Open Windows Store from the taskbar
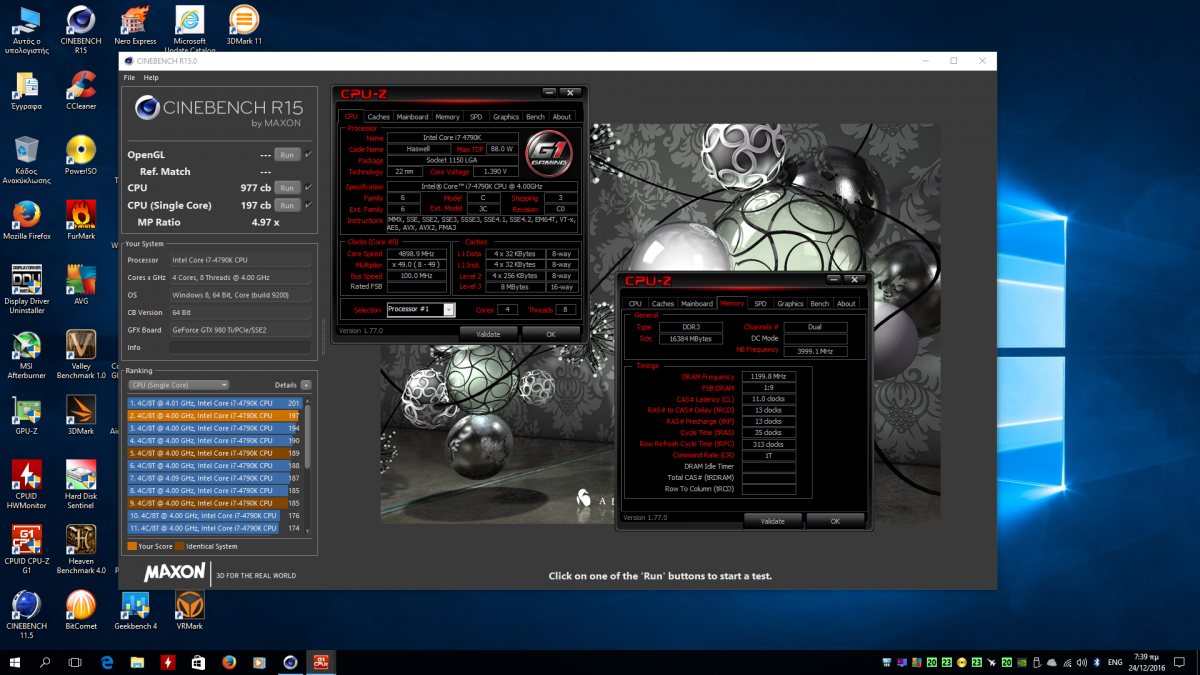This screenshot has width=1200, height=675. (199, 662)
